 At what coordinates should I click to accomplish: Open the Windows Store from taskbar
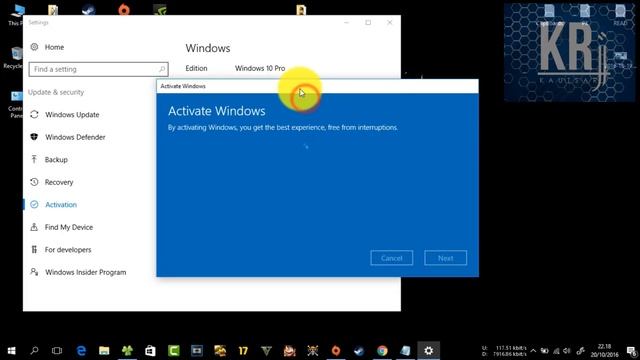[150, 351]
